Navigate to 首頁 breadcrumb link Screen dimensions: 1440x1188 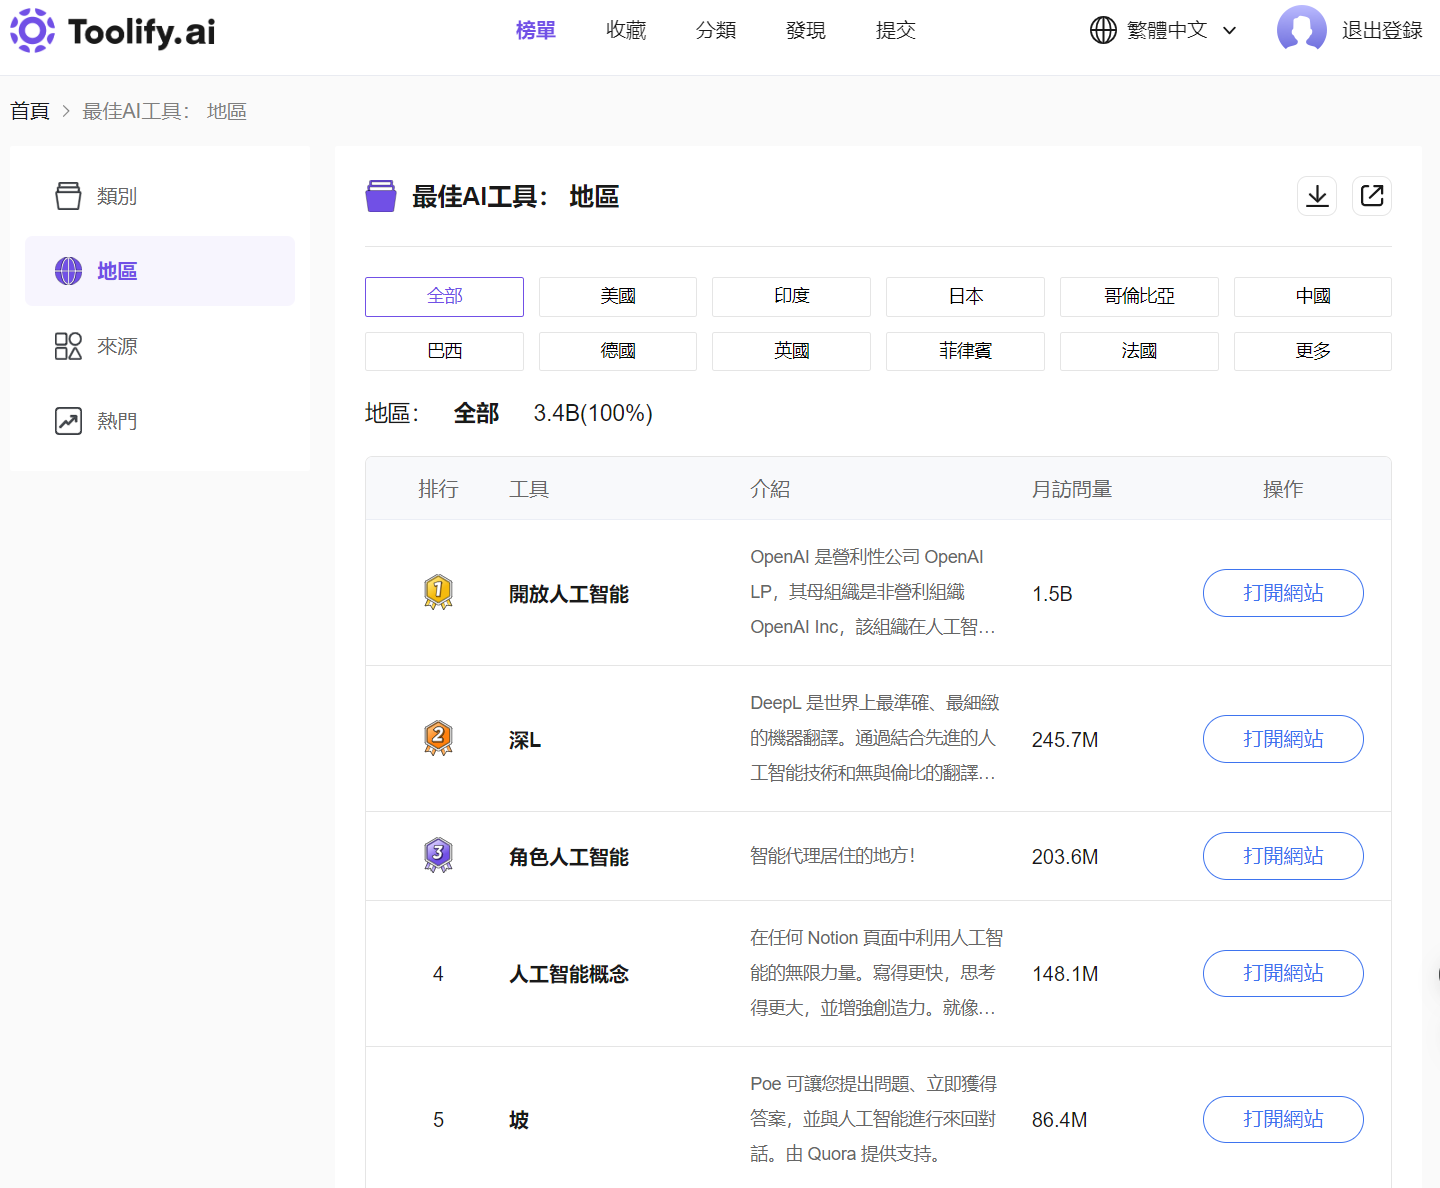pos(29,111)
